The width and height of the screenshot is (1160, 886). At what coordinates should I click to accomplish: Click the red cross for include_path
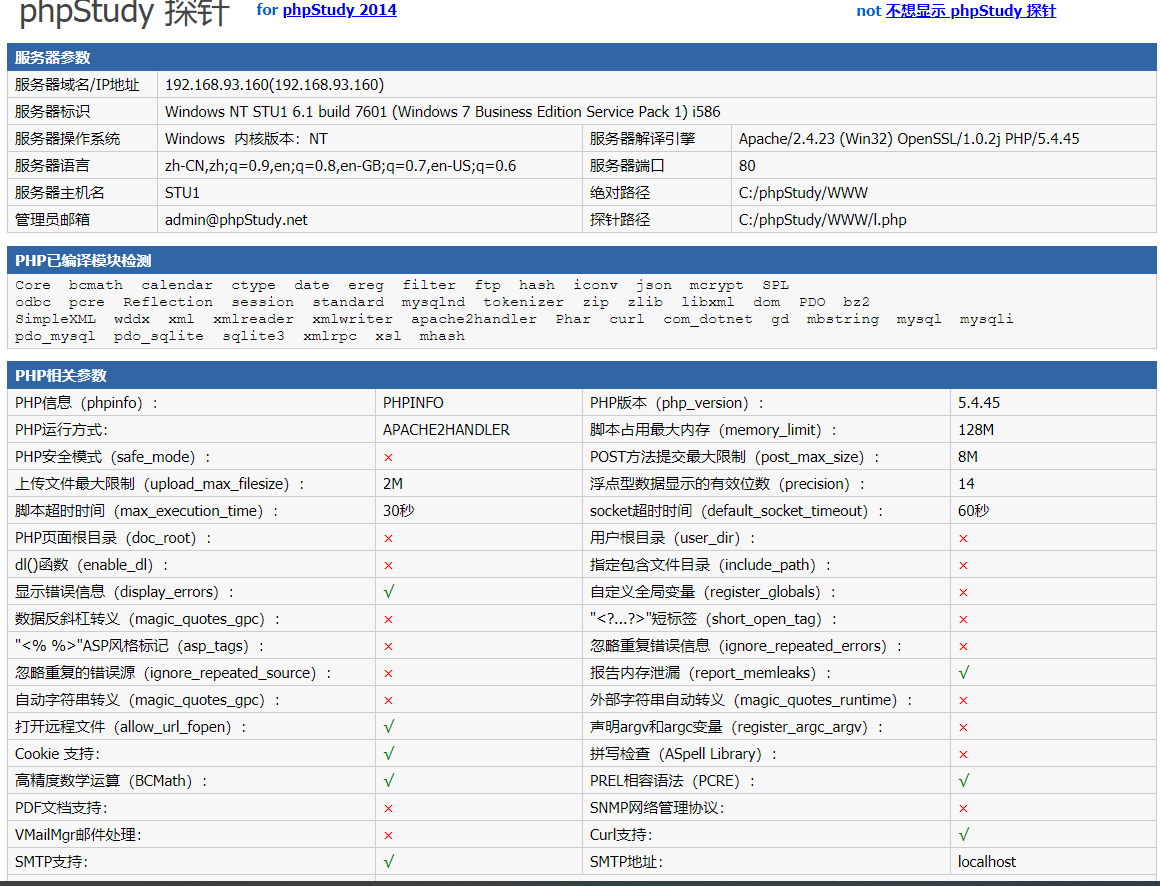963,566
